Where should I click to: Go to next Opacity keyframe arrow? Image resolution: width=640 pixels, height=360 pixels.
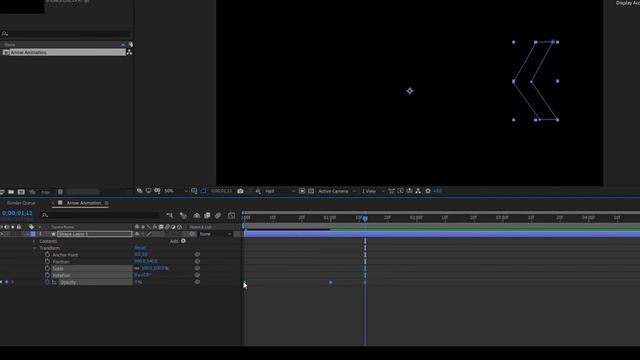[12, 282]
